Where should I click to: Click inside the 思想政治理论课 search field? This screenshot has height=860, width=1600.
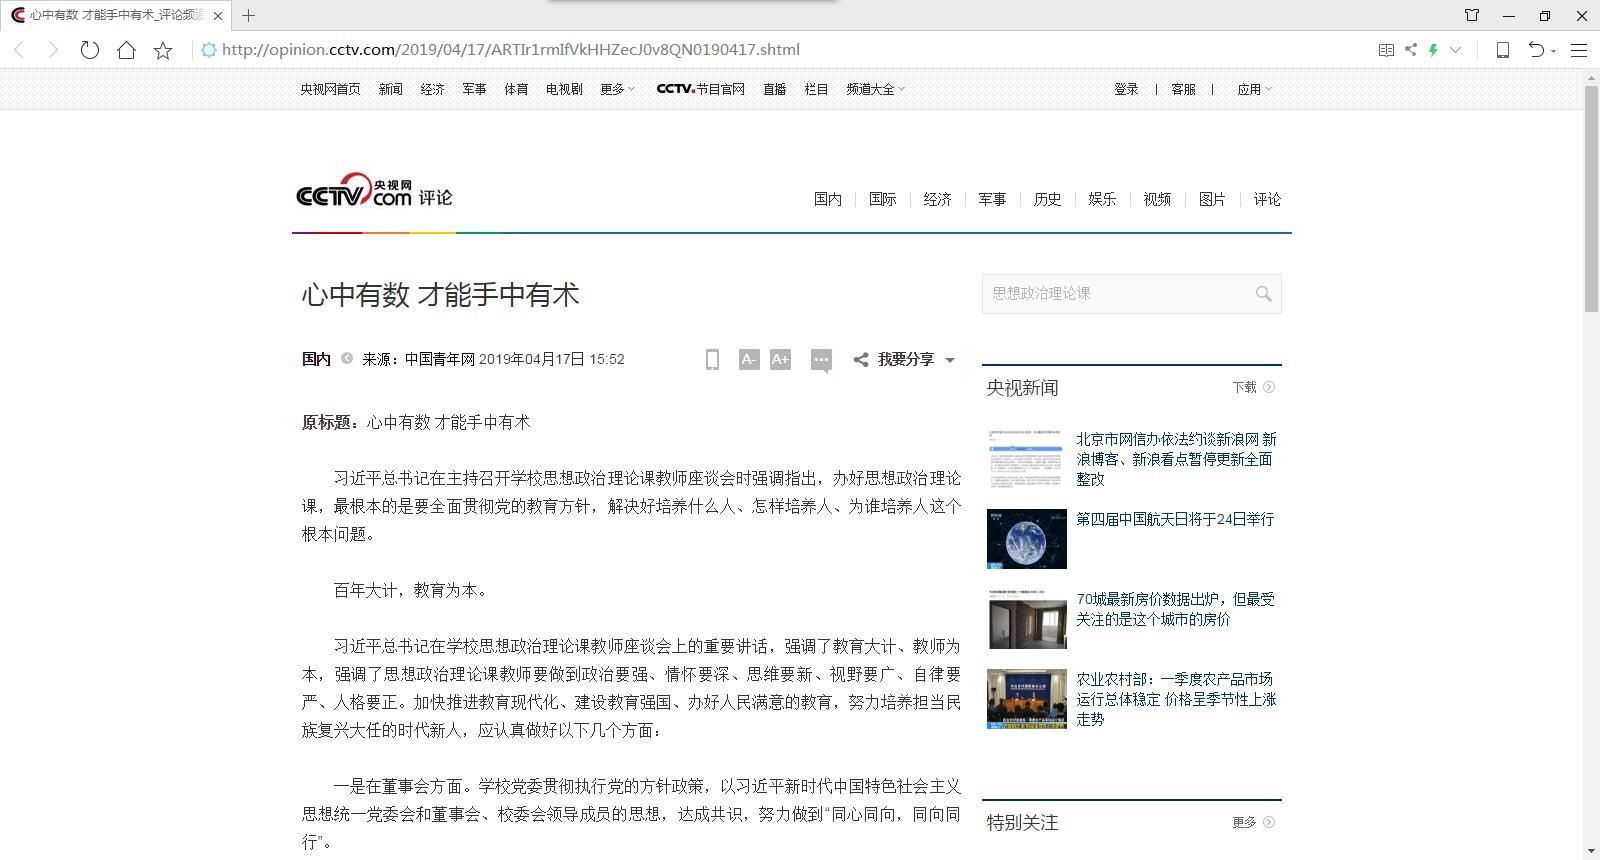pyautogui.click(x=1115, y=294)
